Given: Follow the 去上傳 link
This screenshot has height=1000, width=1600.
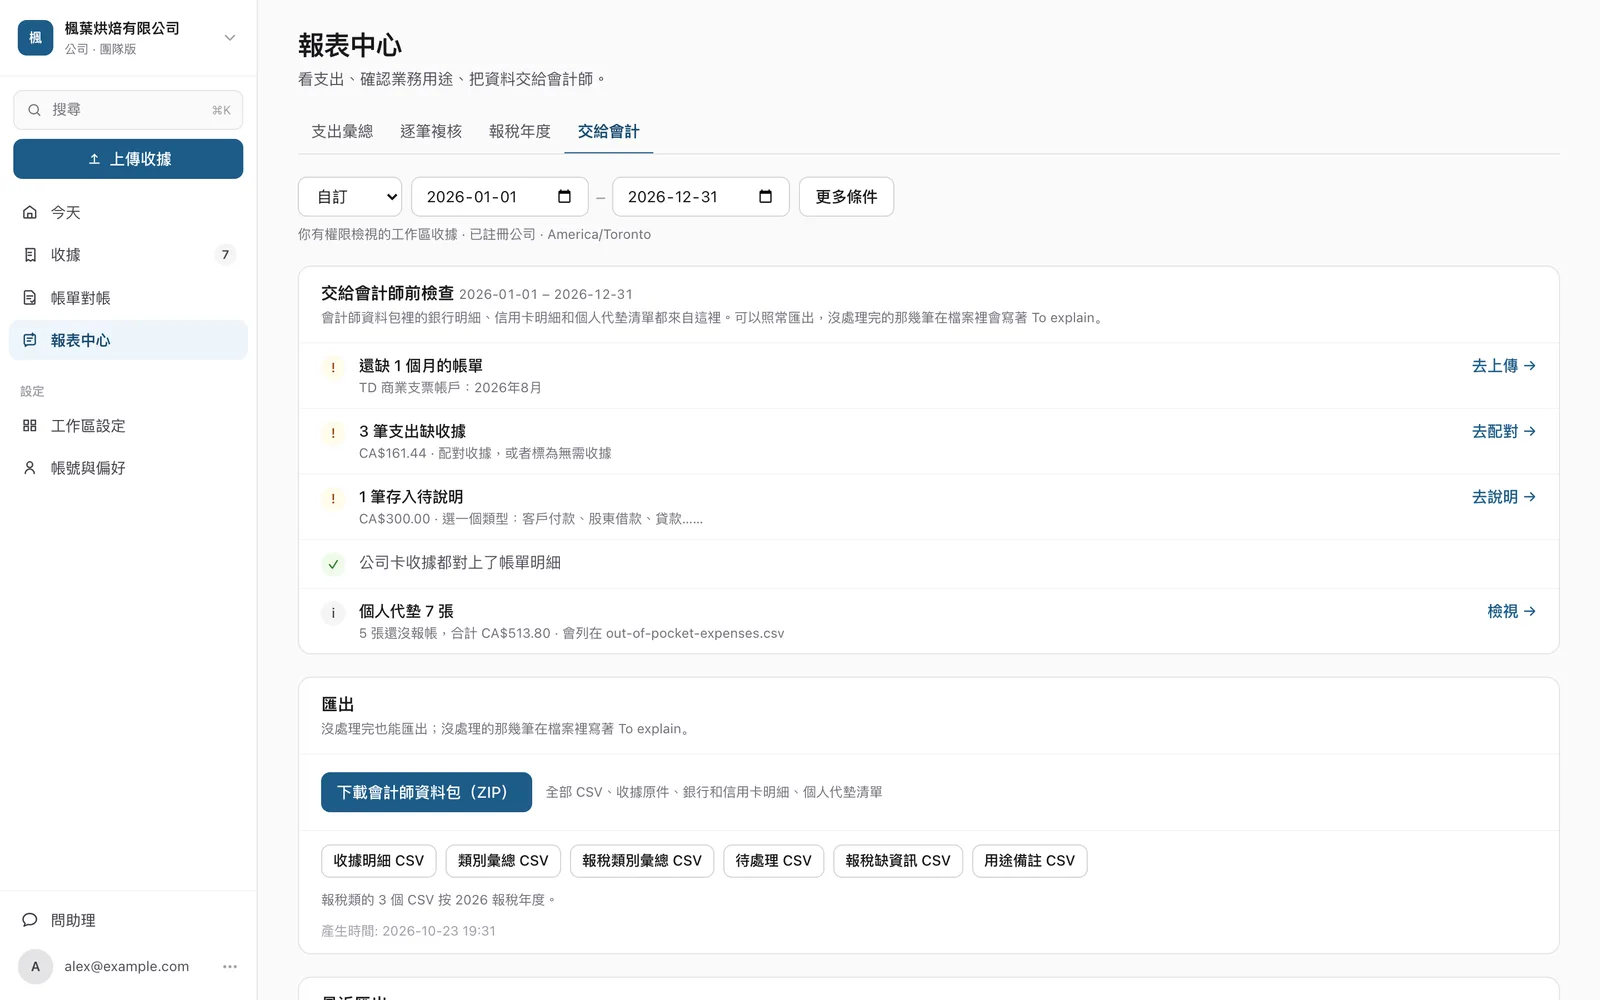Looking at the screenshot, I should (x=1504, y=366).
